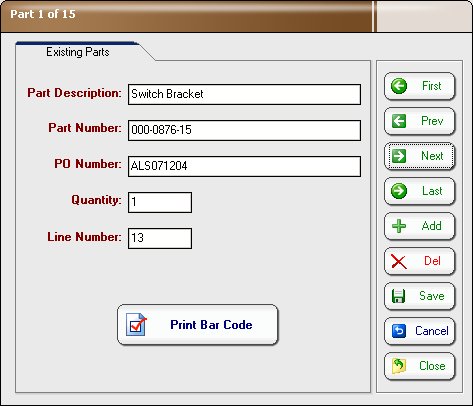The height and width of the screenshot is (406, 473).
Task: Edit the Part Number field
Action: coord(244,130)
